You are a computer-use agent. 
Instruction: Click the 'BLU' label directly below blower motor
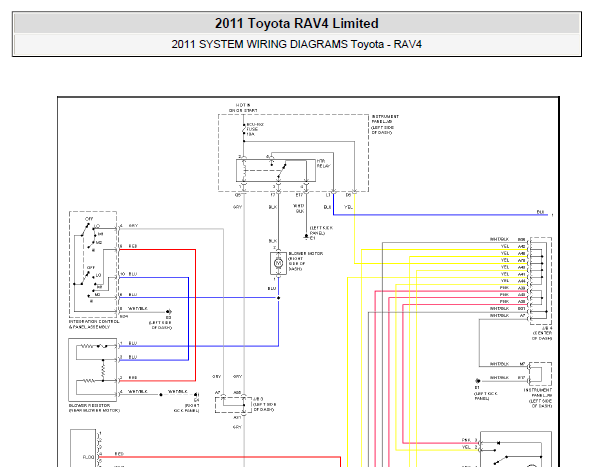272,288
